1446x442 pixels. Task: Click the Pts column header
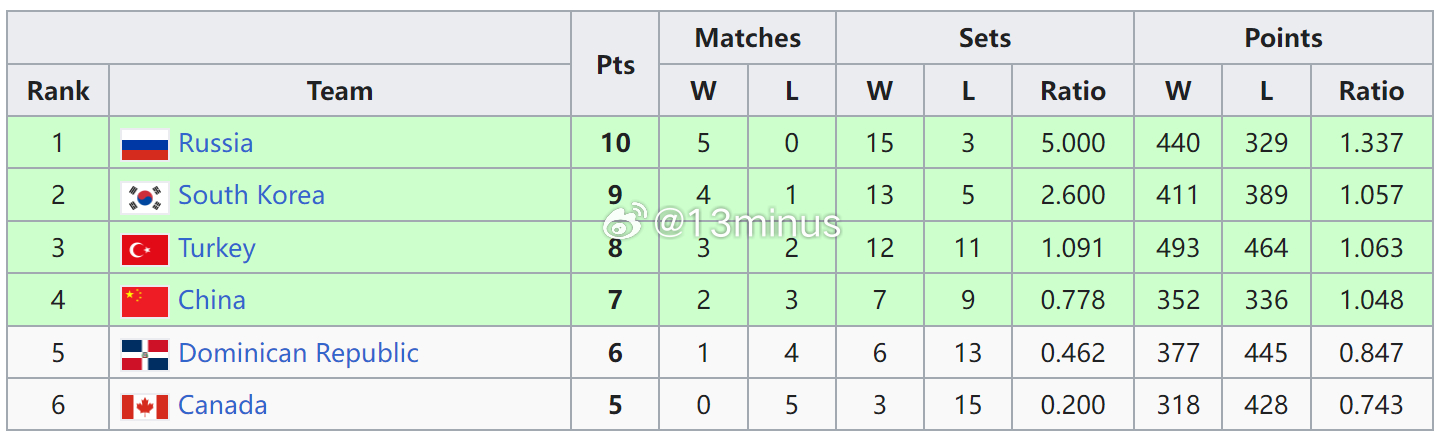pyautogui.click(x=615, y=65)
